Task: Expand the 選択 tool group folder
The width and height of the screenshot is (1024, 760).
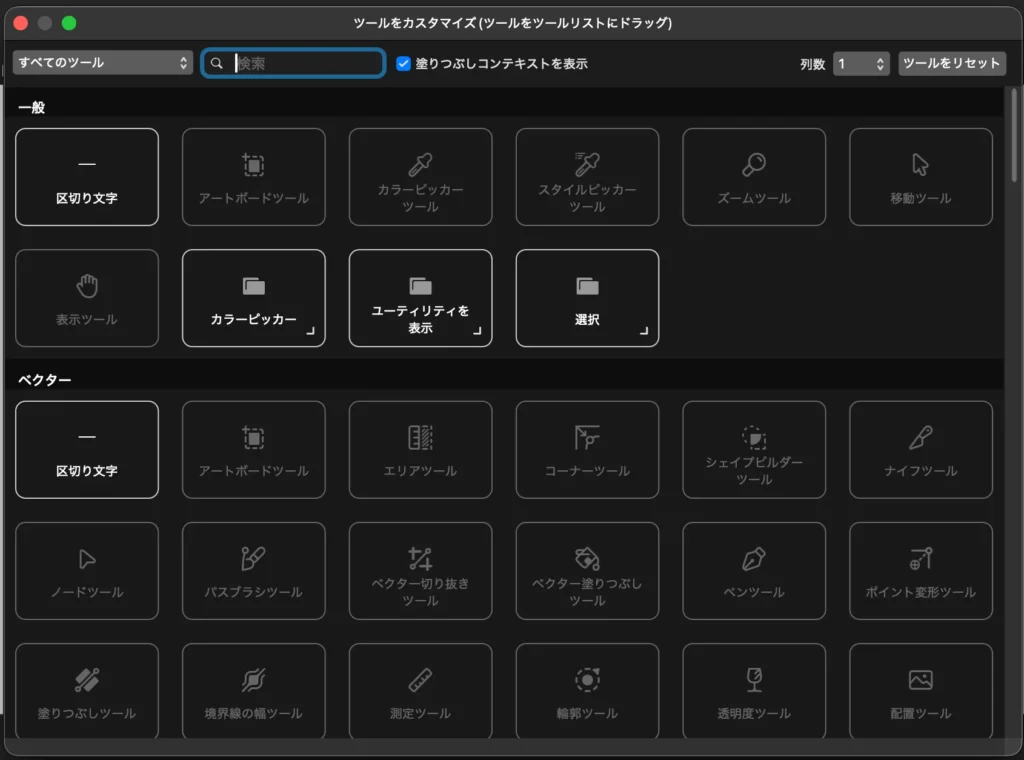Action: 587,298
